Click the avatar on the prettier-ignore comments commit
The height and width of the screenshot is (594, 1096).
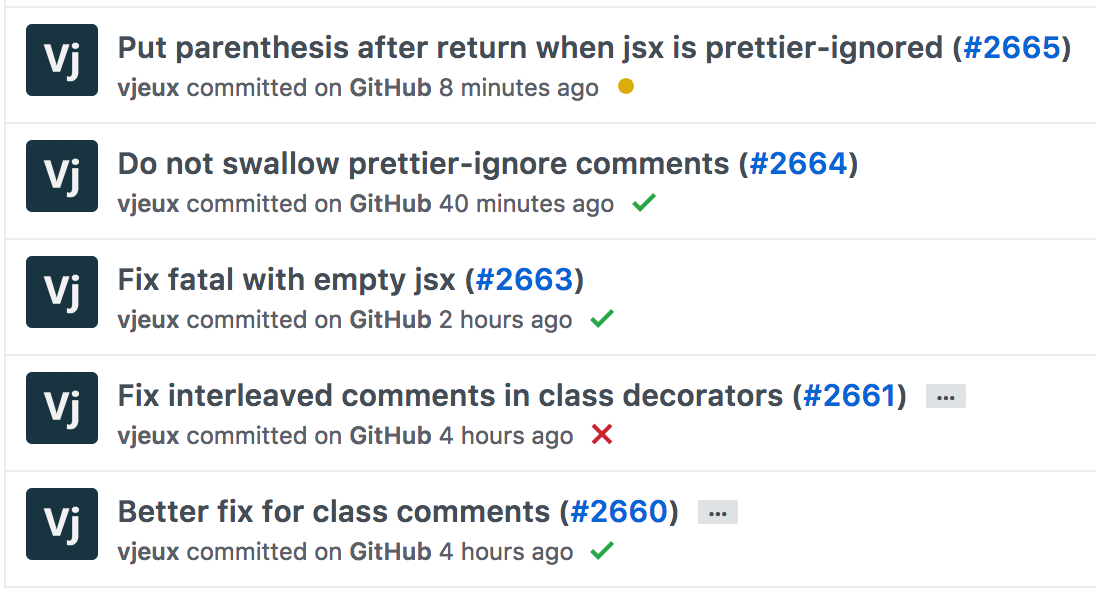[61, 176]
